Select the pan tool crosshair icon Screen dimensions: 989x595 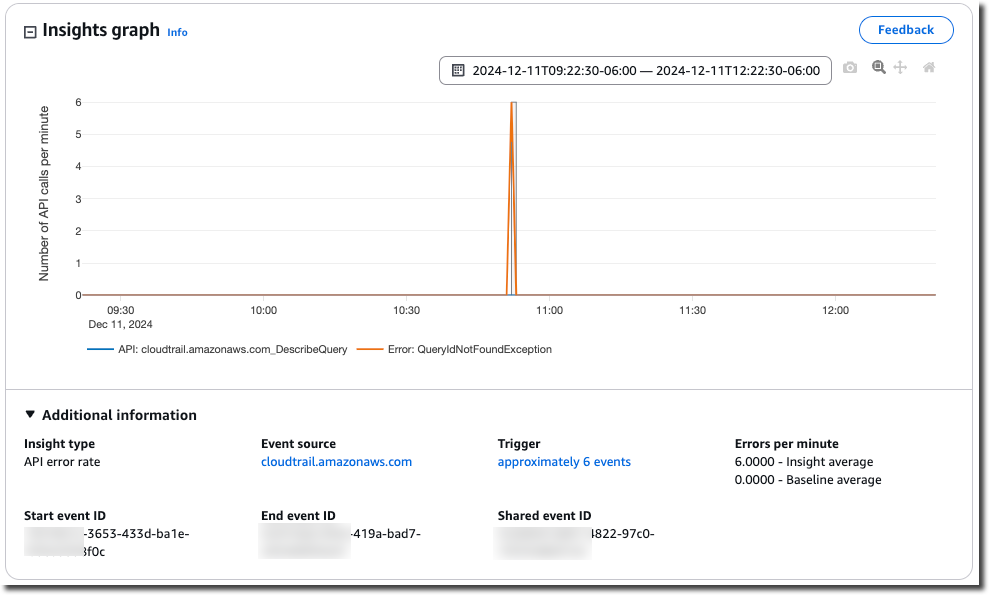(902, 67)
